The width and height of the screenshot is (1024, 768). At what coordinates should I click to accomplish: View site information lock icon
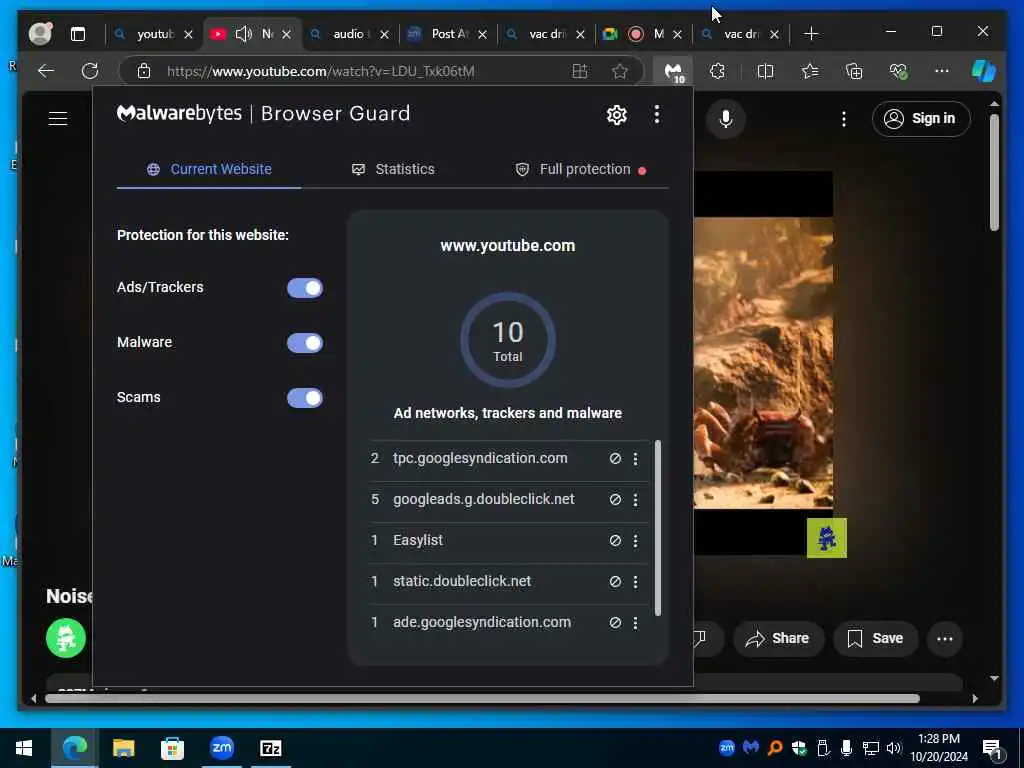tap(144, 71)
